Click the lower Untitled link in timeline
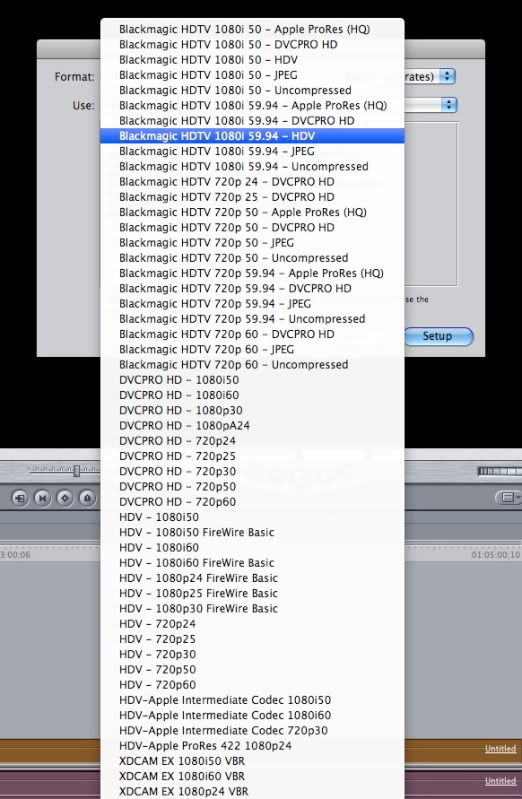 (x=500, y=780)
